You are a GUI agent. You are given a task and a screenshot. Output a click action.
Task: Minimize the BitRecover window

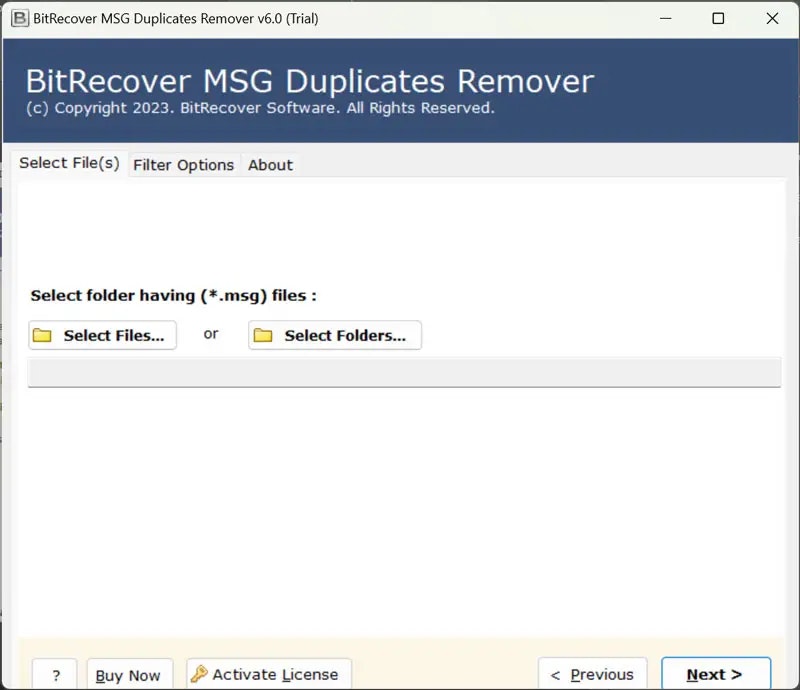pos(665,19)
